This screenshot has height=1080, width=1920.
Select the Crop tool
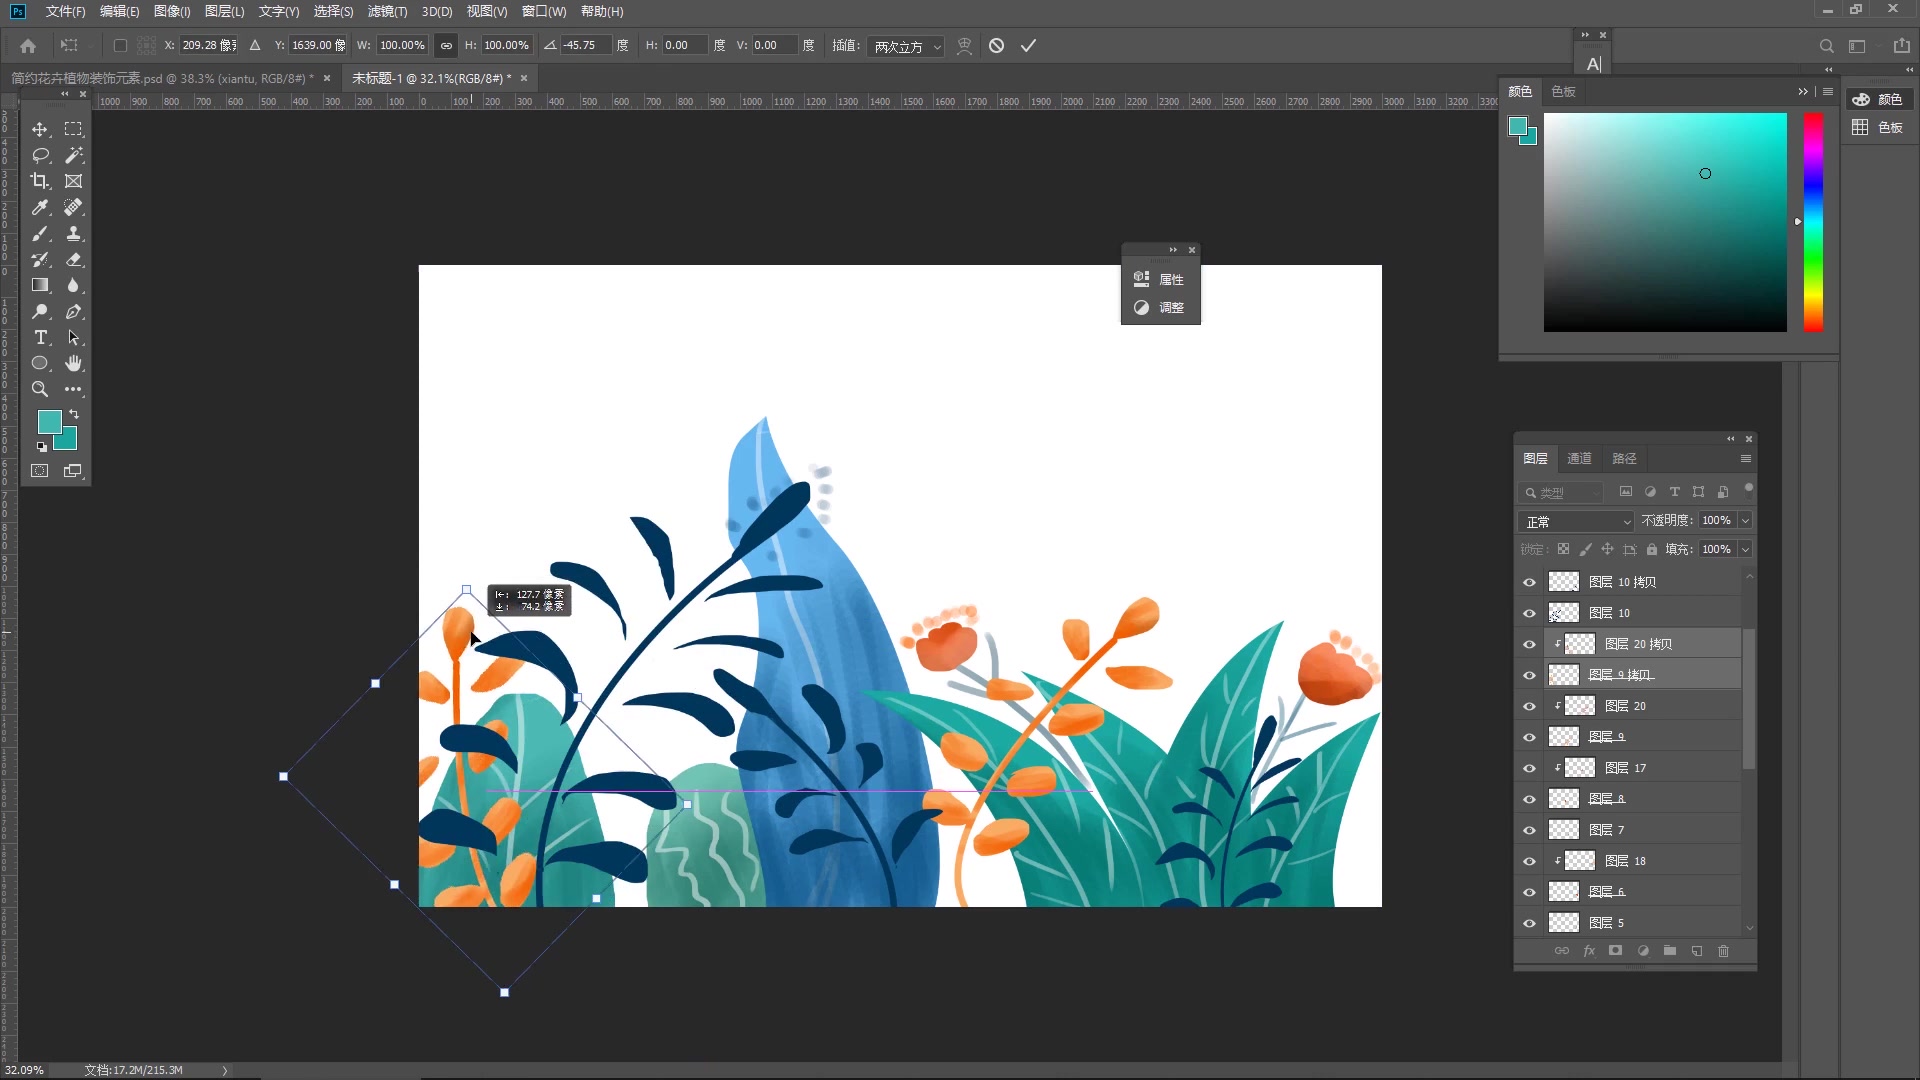[40, 181]
